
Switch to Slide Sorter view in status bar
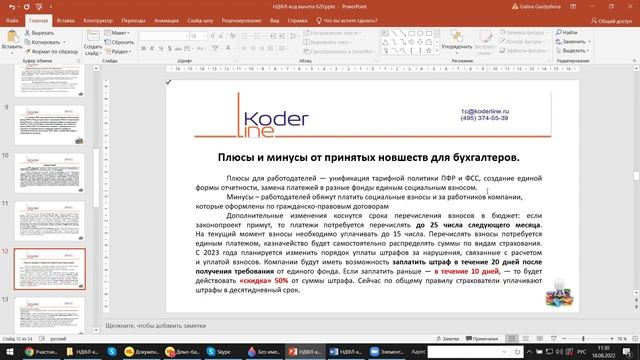point(526,339)
